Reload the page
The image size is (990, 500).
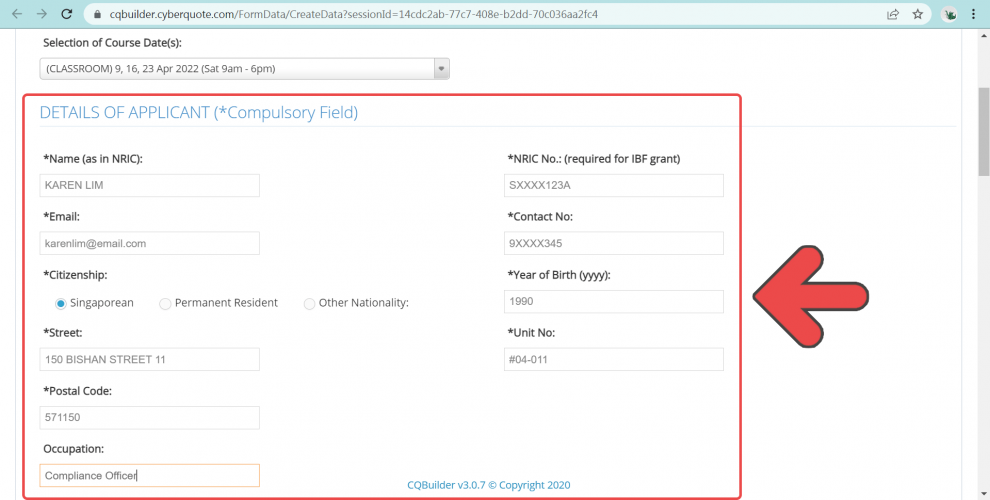pos(67,15)
